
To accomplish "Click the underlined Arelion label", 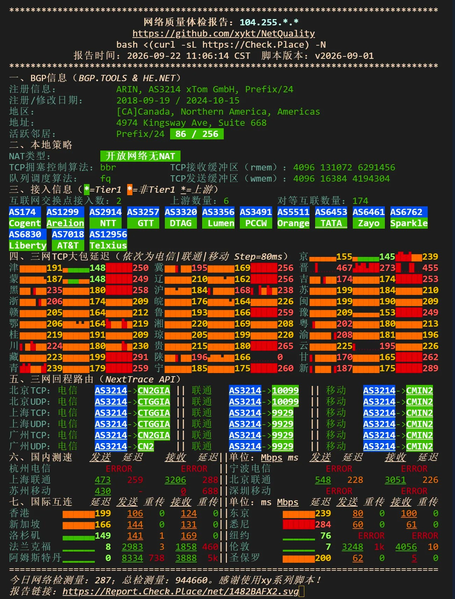I will click(x=65, y=223).
